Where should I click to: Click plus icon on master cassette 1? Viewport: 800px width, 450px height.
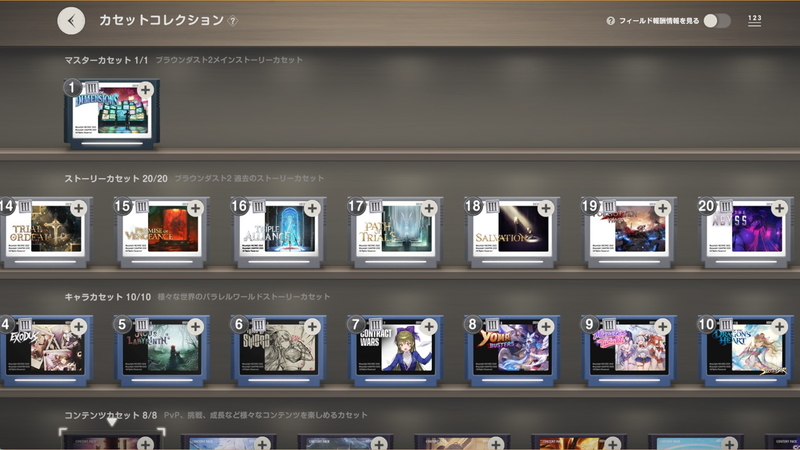click(x=145, y=90)
